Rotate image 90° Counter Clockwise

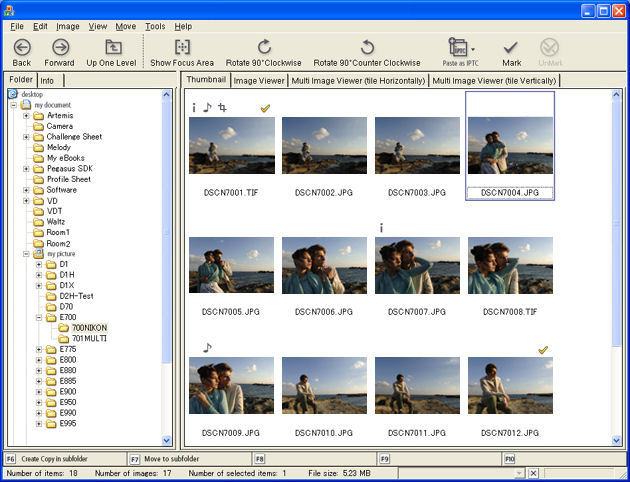[367, 47]
